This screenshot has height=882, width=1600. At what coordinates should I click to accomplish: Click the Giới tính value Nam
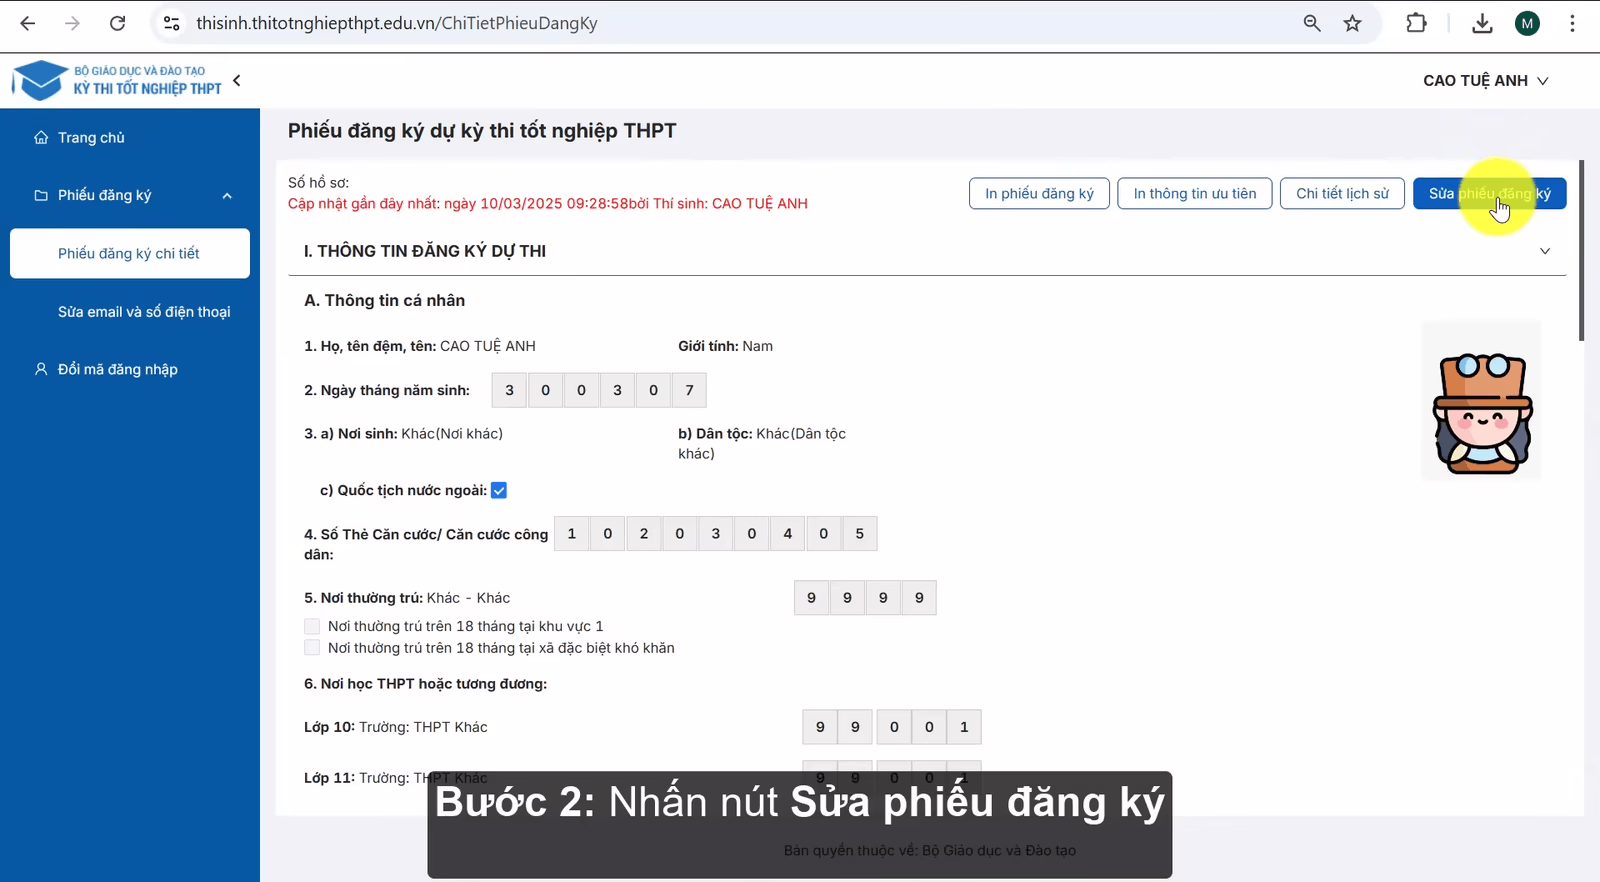[x=757, y=346]
